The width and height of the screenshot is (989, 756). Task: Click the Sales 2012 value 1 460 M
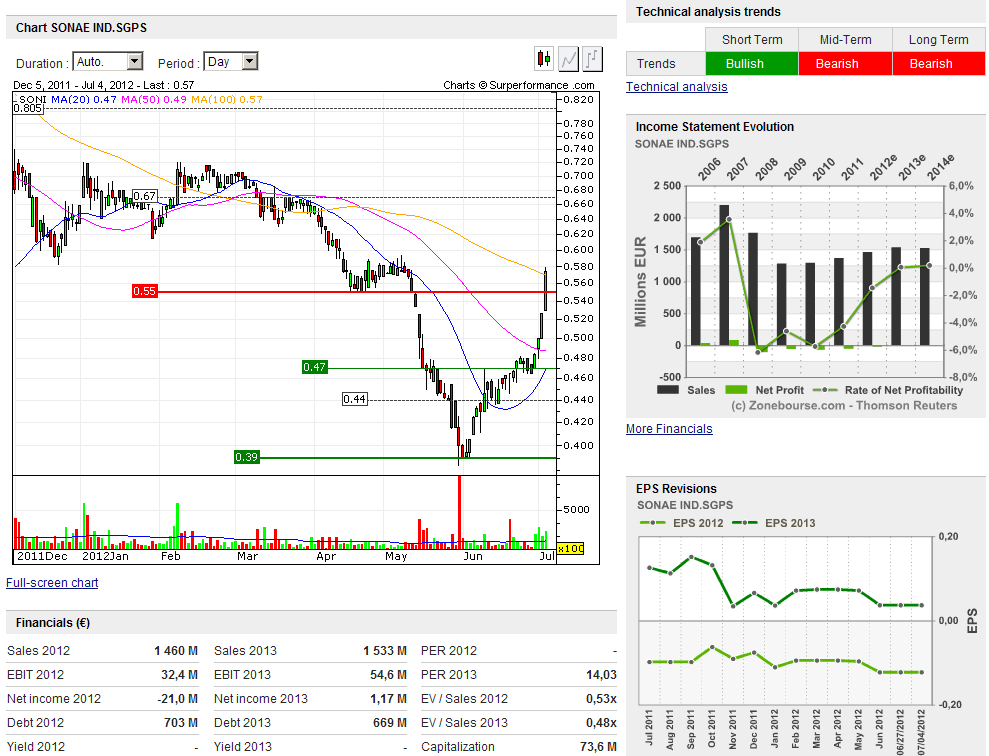[176, 651]
